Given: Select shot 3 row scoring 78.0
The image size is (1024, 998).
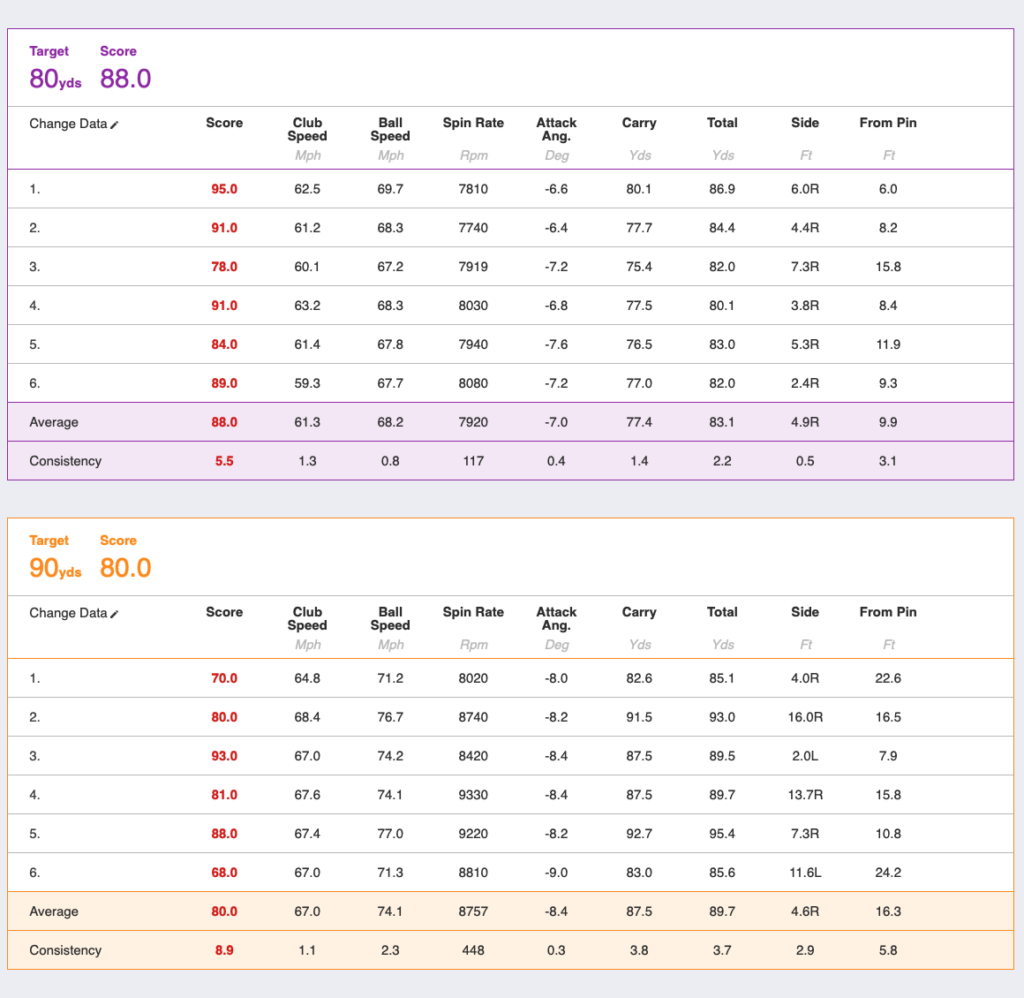Looking at the screenshot, I should click(510, 267).
